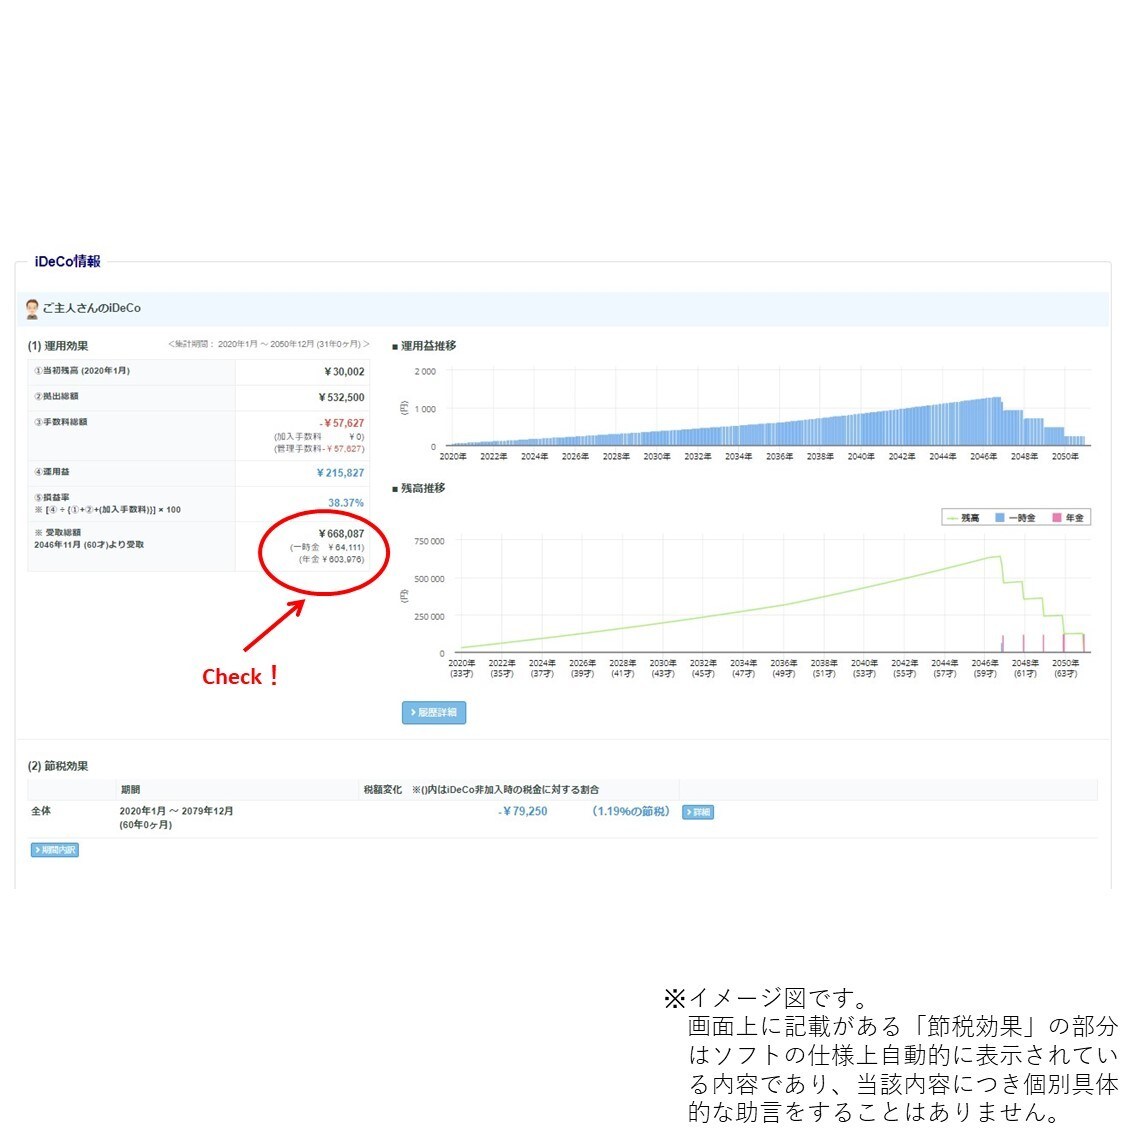The height and width of the screenshot is (1134, 1134).
Task: Click the 期間 column header
Action: (130, 790)
